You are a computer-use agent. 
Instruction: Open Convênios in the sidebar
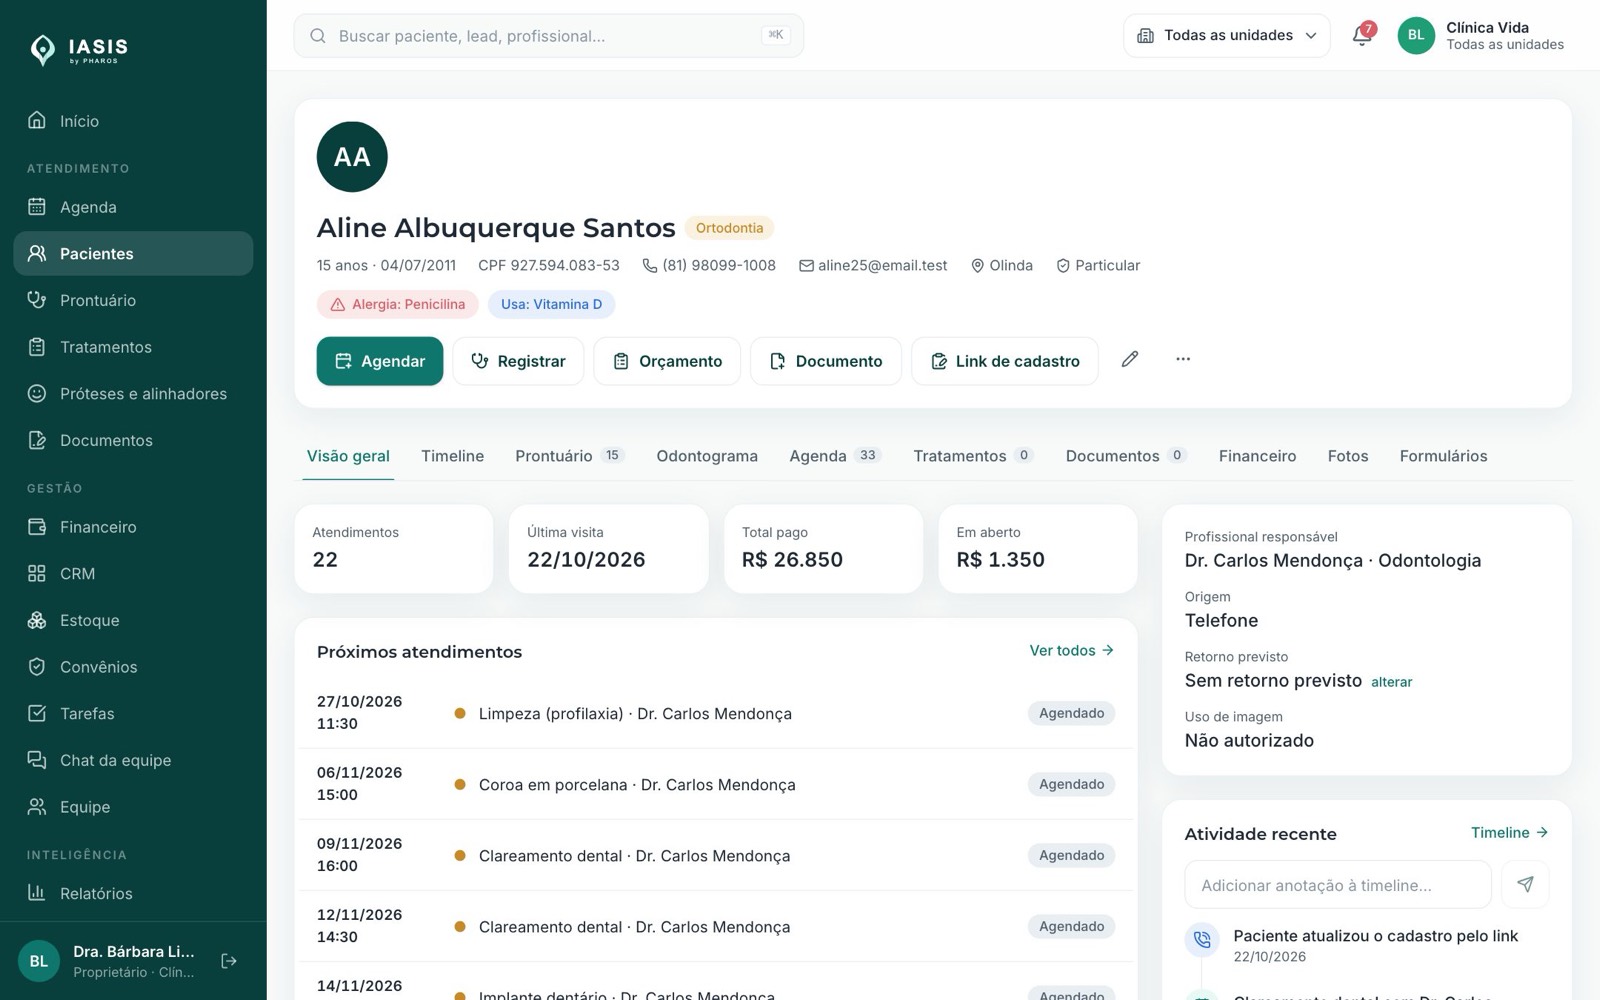(x=133, y=667)
